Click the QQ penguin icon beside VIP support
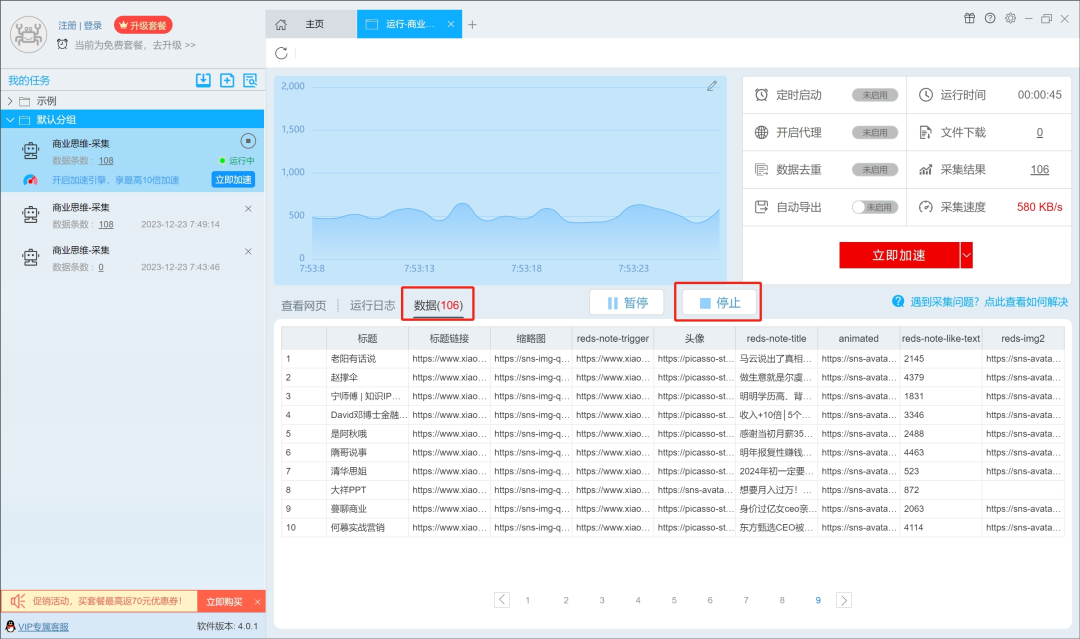This screenshot has height=639, width=1080. pyautogui.click(x=10, y=626)
